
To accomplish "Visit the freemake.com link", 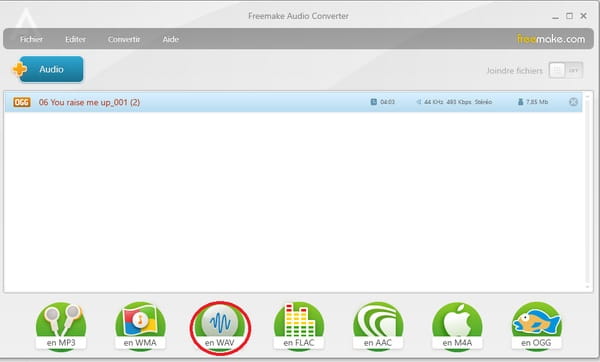I will tap(551, 39).
